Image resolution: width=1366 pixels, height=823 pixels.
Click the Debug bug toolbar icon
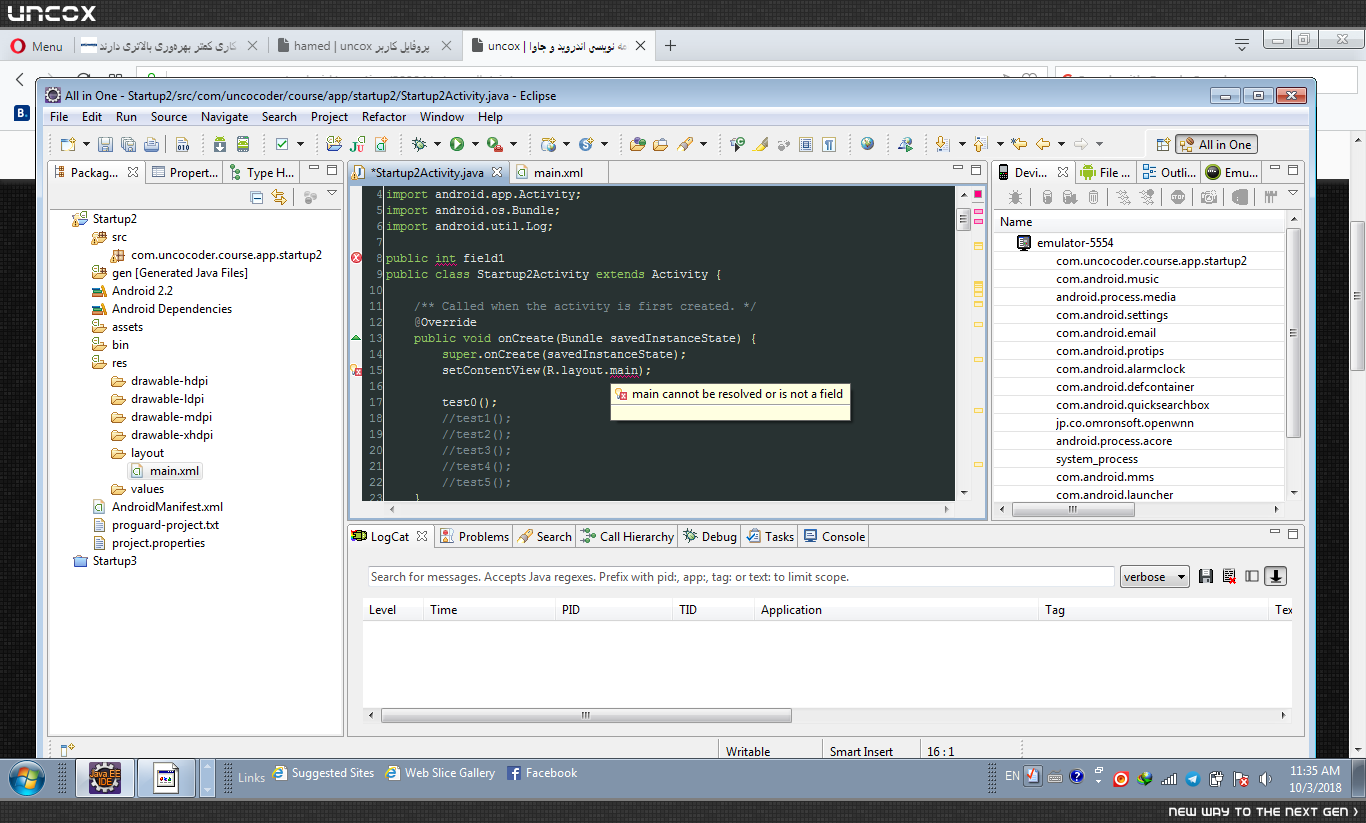point(420,144)
